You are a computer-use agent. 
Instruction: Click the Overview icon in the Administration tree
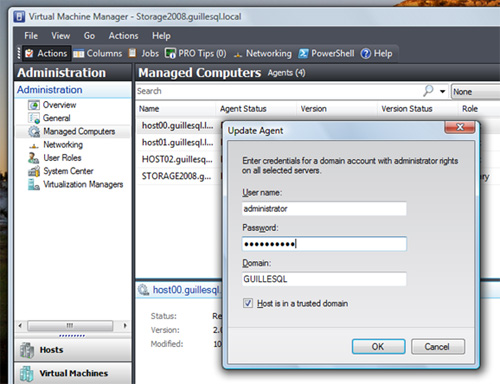[34, 105]
